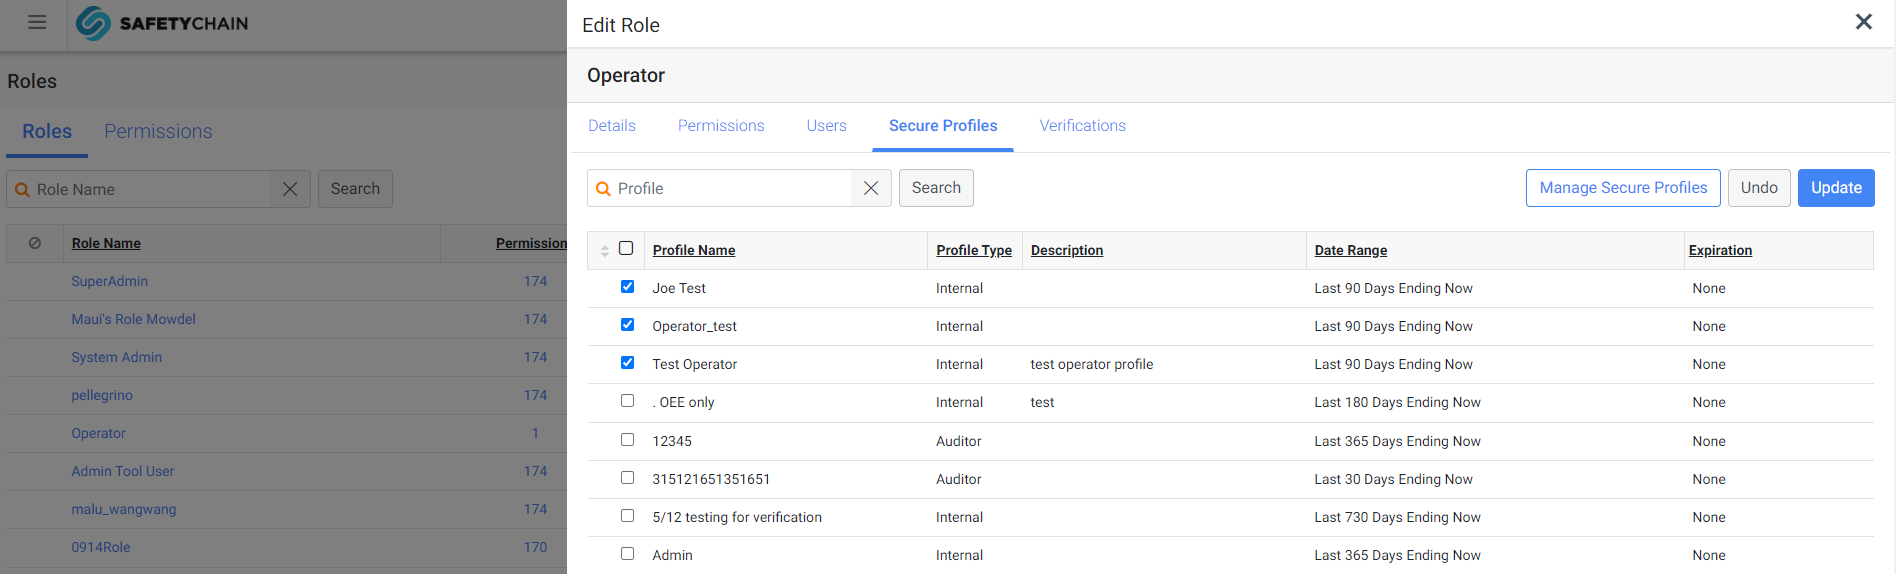Click the Manage Secure Profiles button
This screenshot has height=574, width=1896.
pos(1623,188)
